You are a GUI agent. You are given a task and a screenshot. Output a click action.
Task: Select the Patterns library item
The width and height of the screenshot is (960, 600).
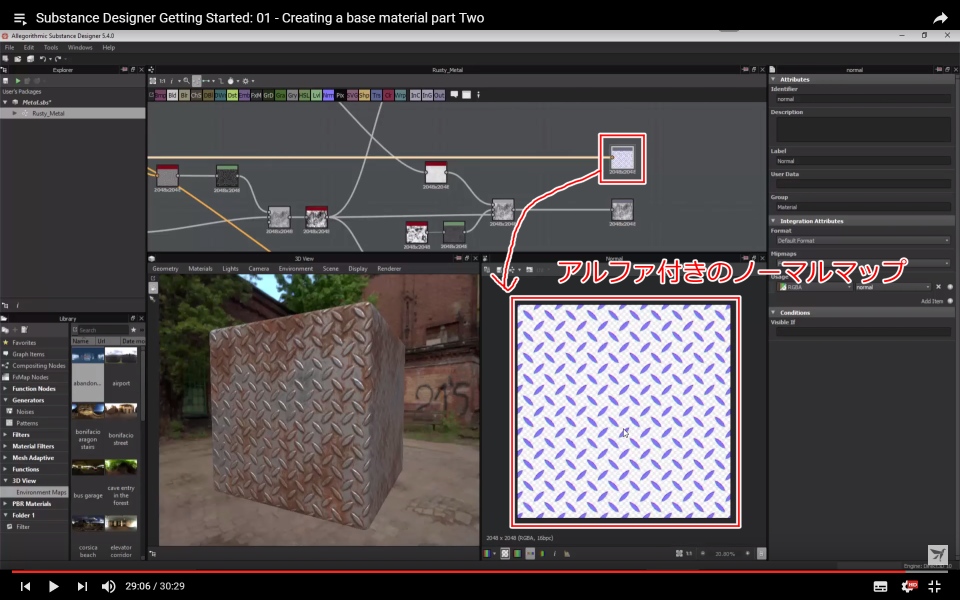point(27,423)
